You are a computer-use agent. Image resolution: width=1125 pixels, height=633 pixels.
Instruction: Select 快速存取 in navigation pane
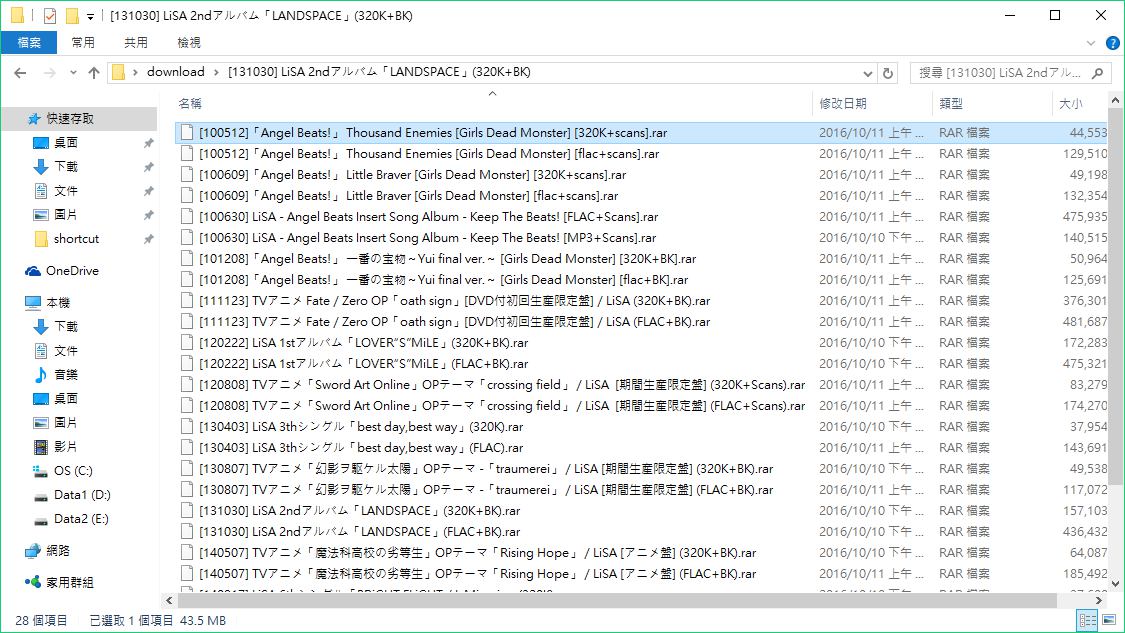(x=70, y=118)
